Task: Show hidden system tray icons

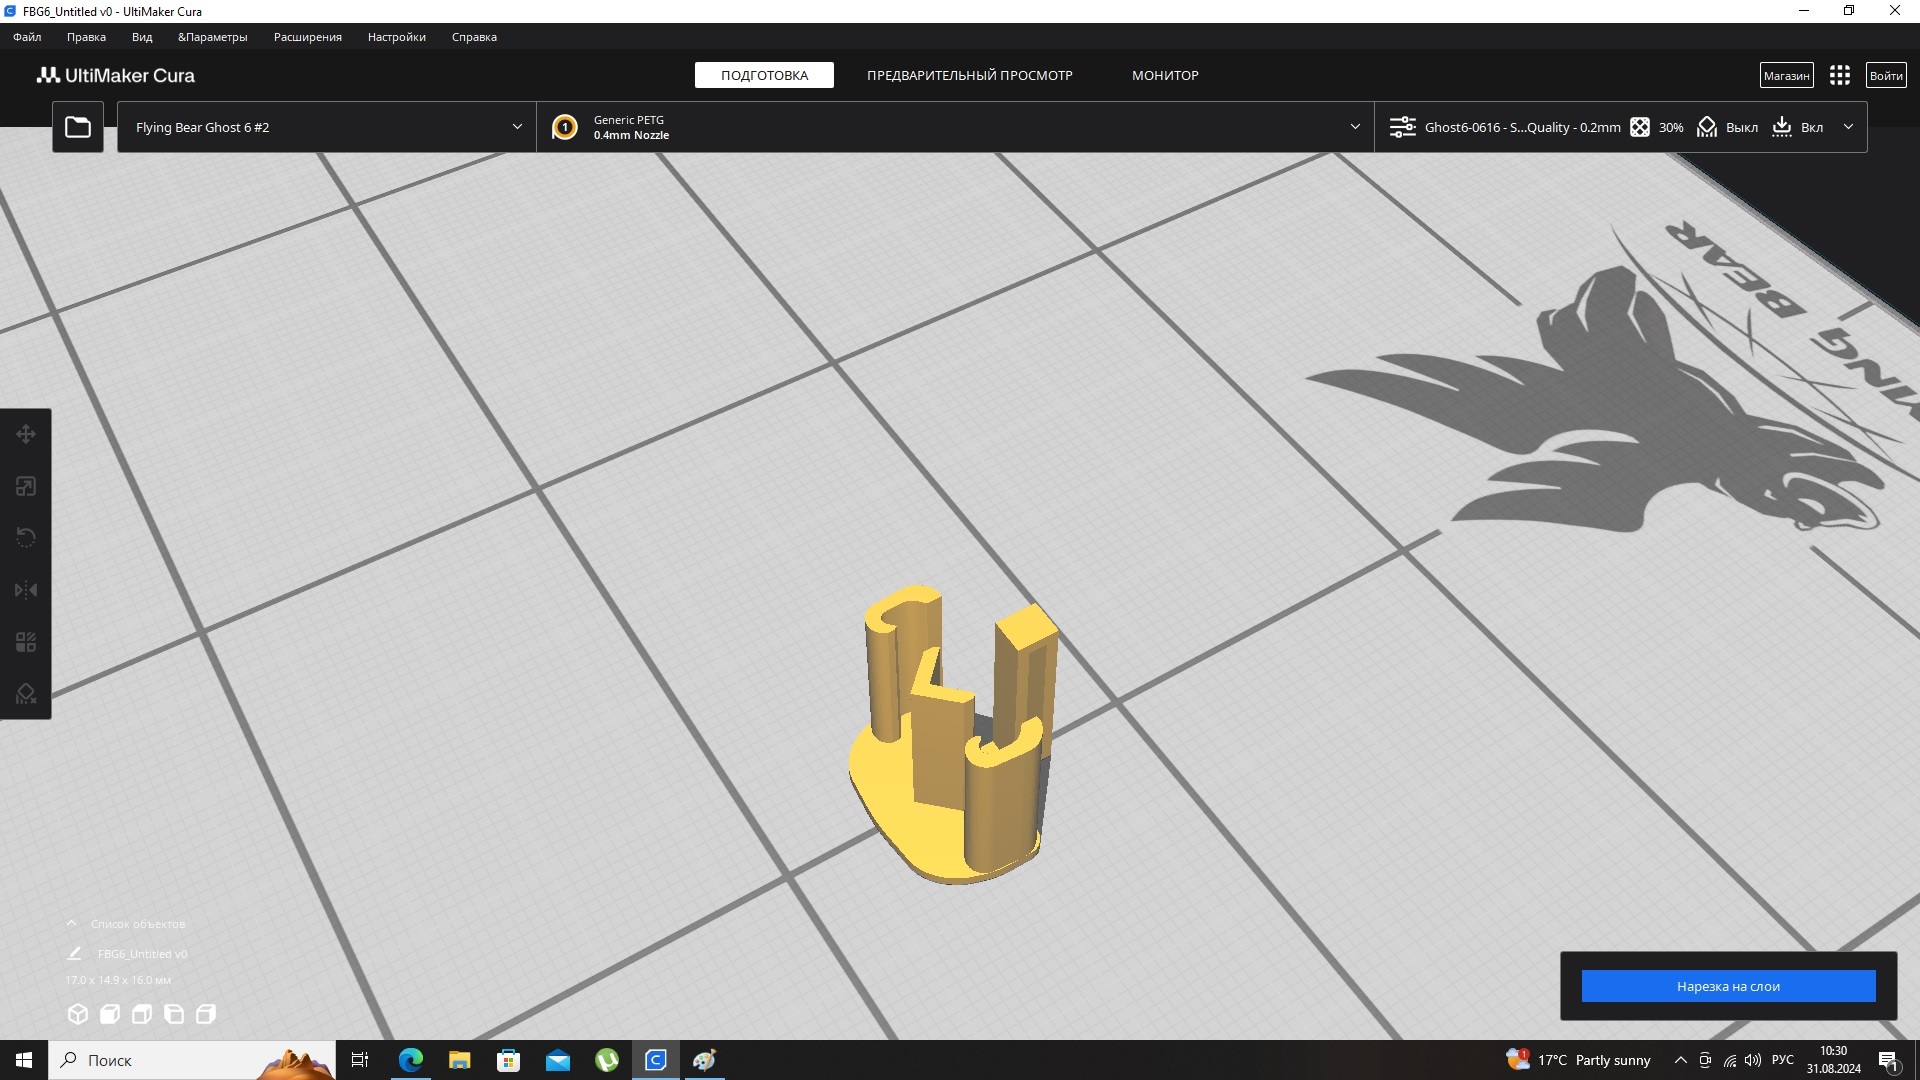Action: tap(1680, 1060)
